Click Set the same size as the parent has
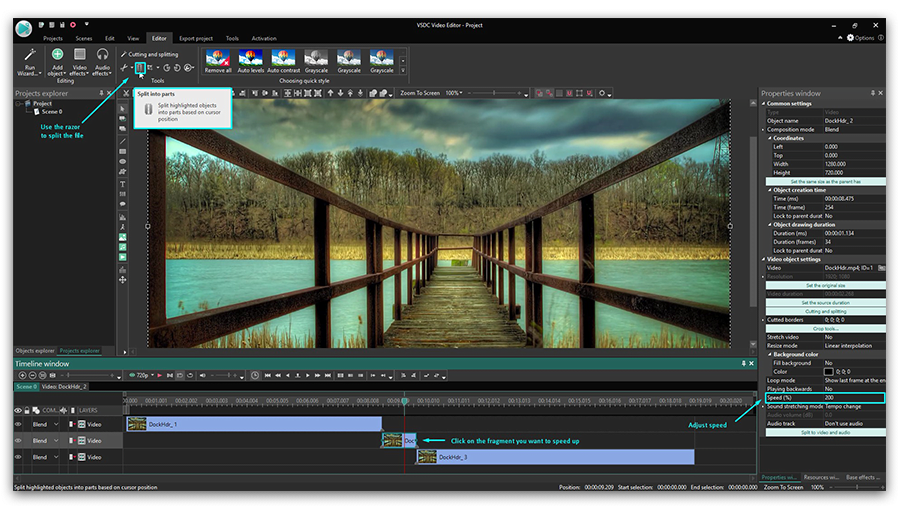 pyautogui.click(x=825, y=181)
